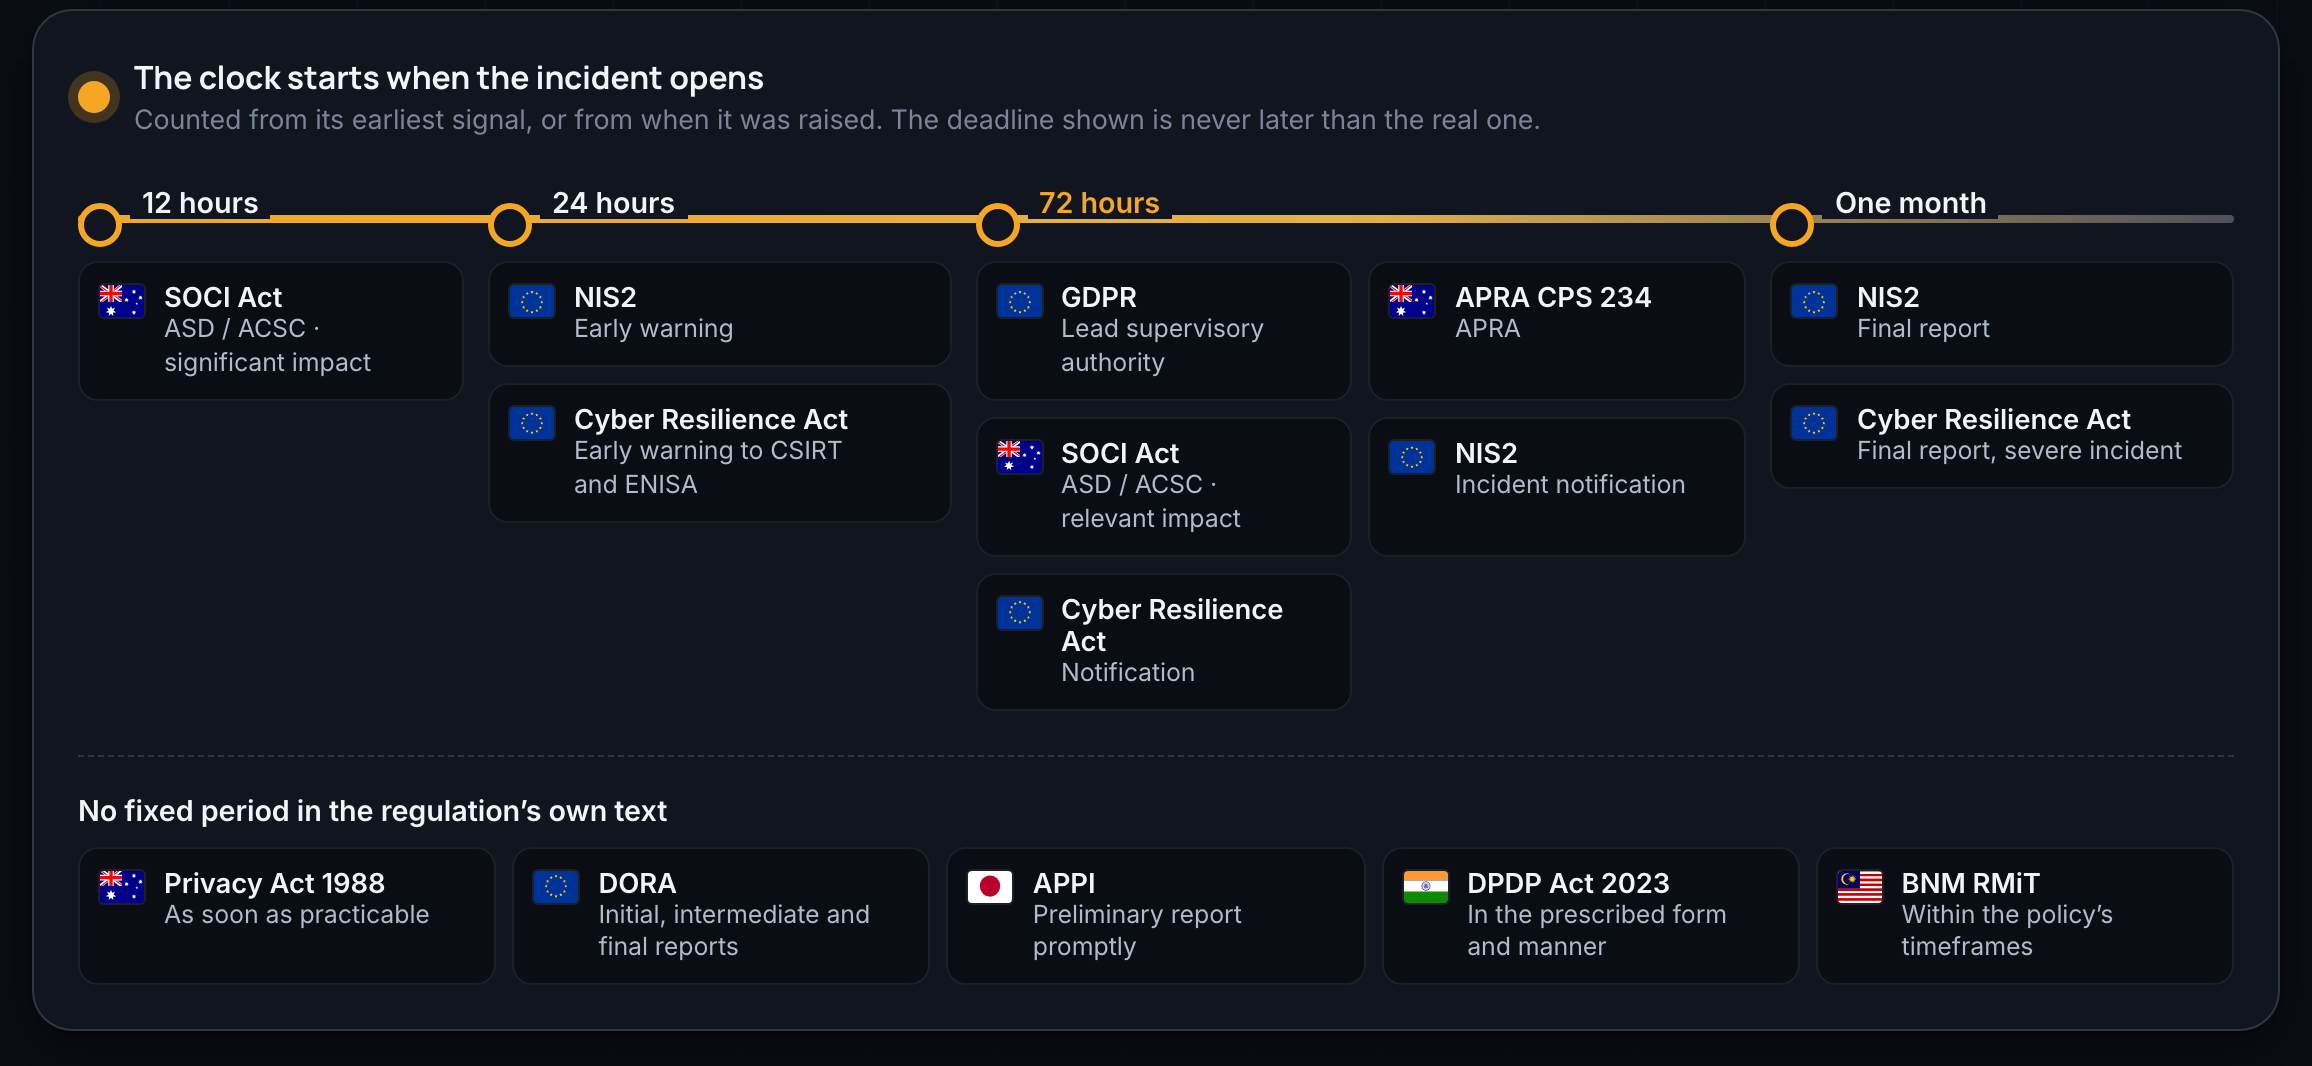Click 'Notification' text under Cyber Resilience Act
The width and height of the screenshot is (2312, 1066).
pyautogui.click(x=1128, y=673)
